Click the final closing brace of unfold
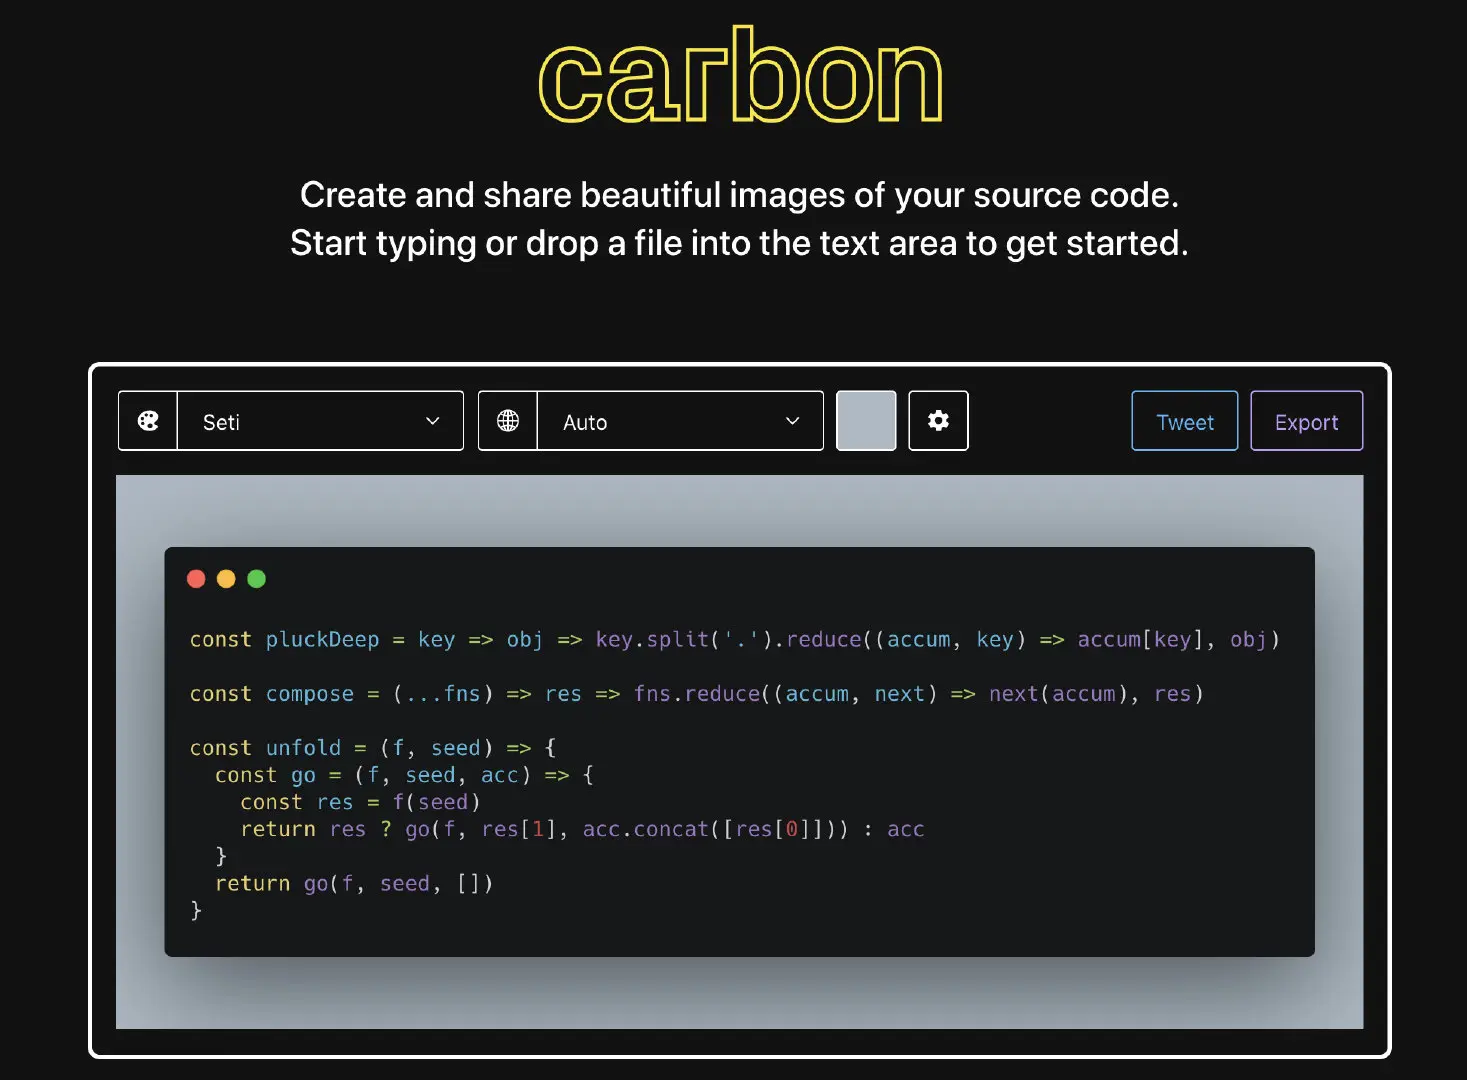The image size is (1467, 1080). pyautogui.click(x=196, y=910)
